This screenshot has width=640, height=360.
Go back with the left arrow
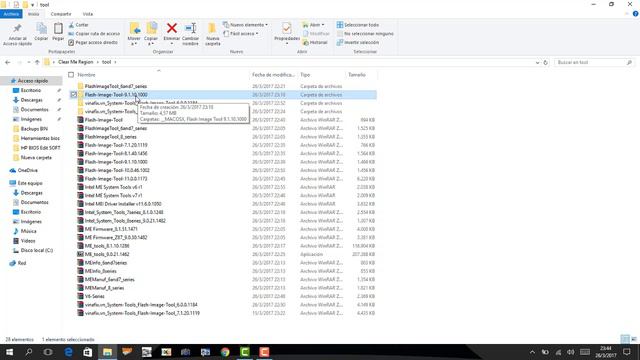[8, 62]
